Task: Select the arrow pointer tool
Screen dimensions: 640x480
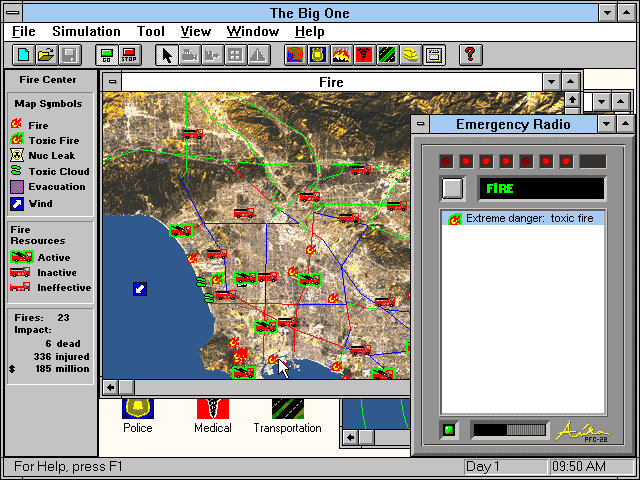Action: point(167,55)
